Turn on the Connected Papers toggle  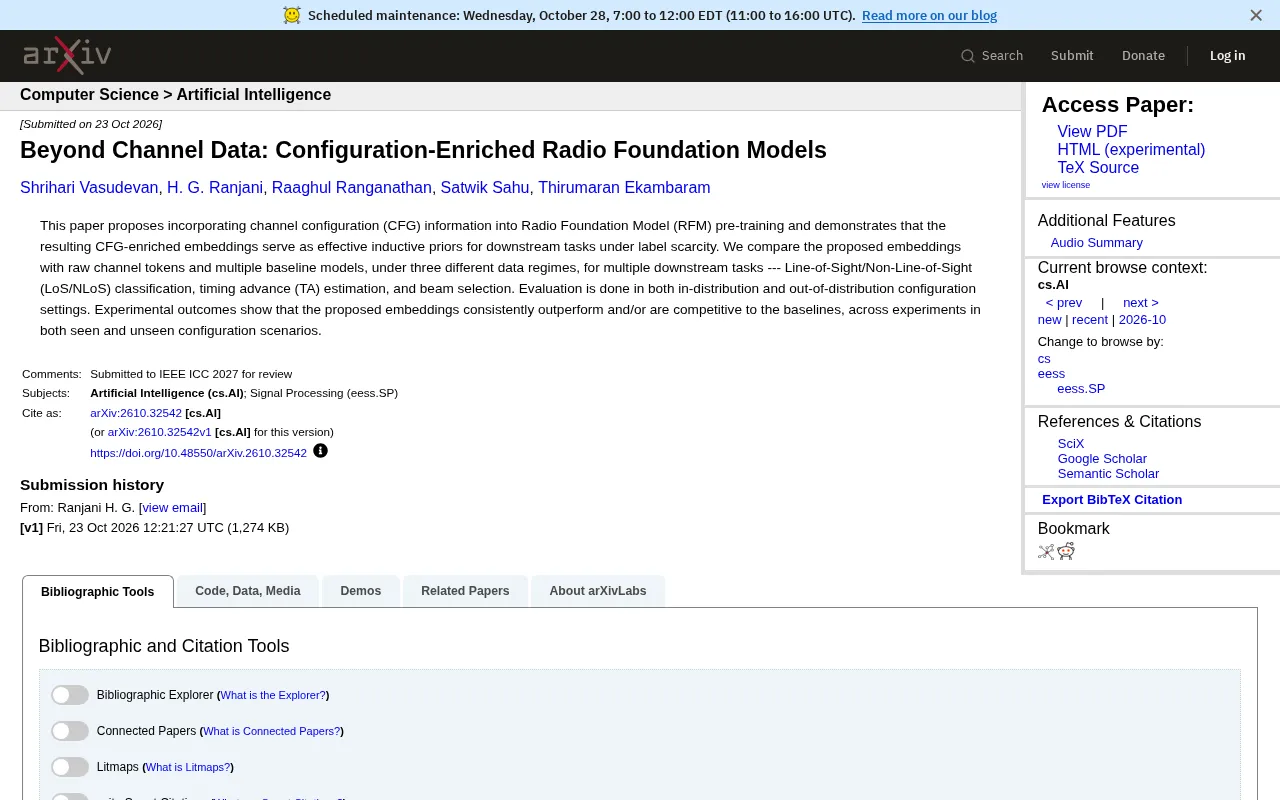point(70,731)
